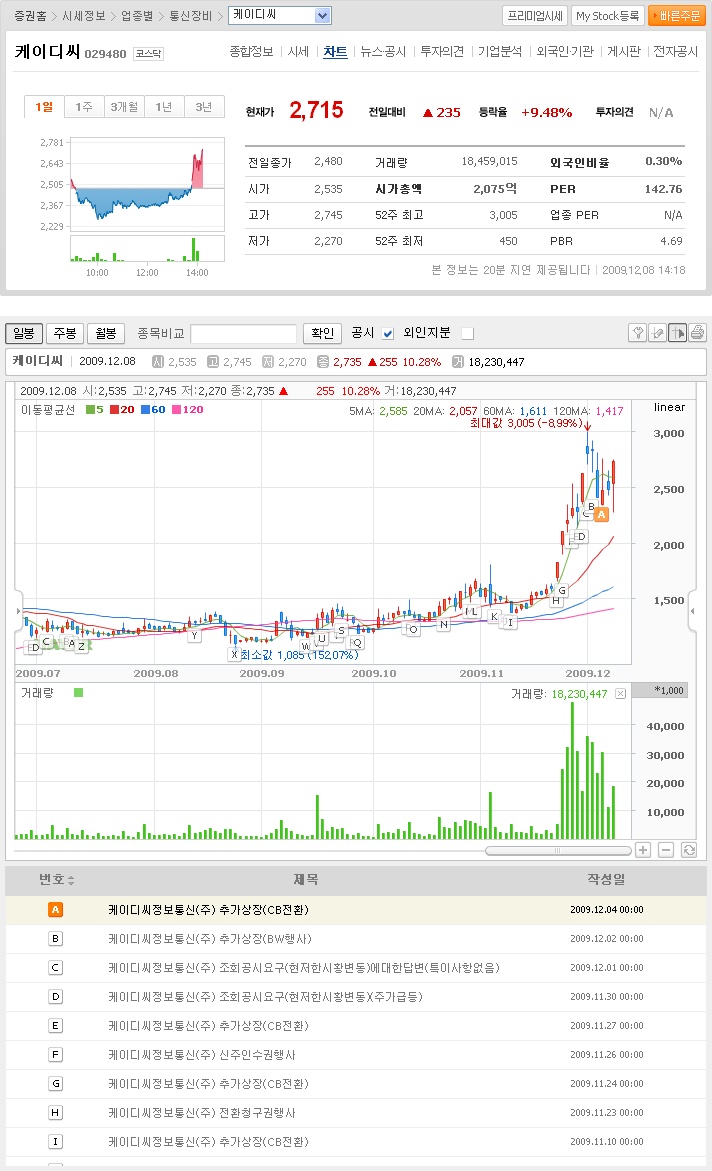Enable the 외인지분 checkbox
712x1171 pixels.
point(468,333)
